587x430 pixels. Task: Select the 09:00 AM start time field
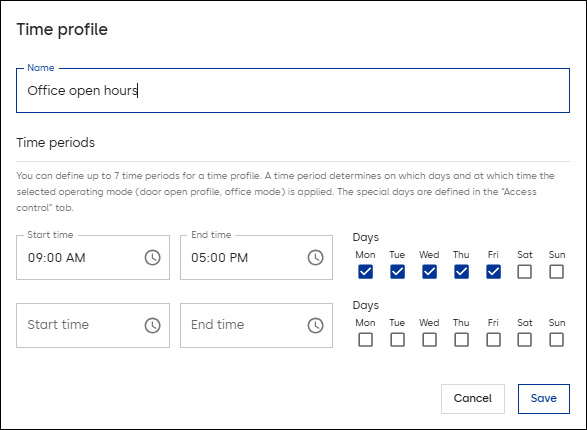(x=93, y=257)
